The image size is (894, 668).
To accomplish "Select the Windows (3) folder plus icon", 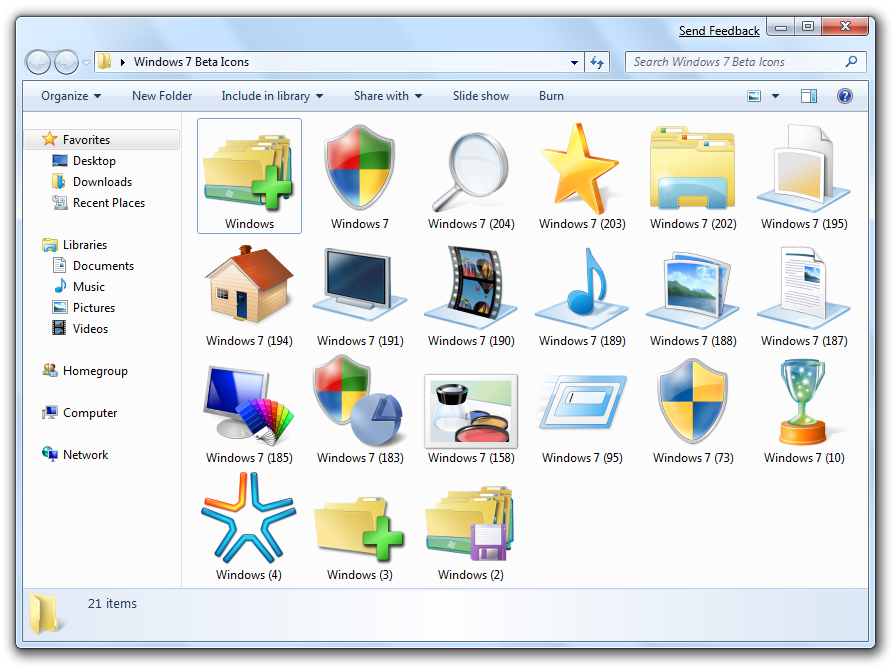I will (360, 528).
